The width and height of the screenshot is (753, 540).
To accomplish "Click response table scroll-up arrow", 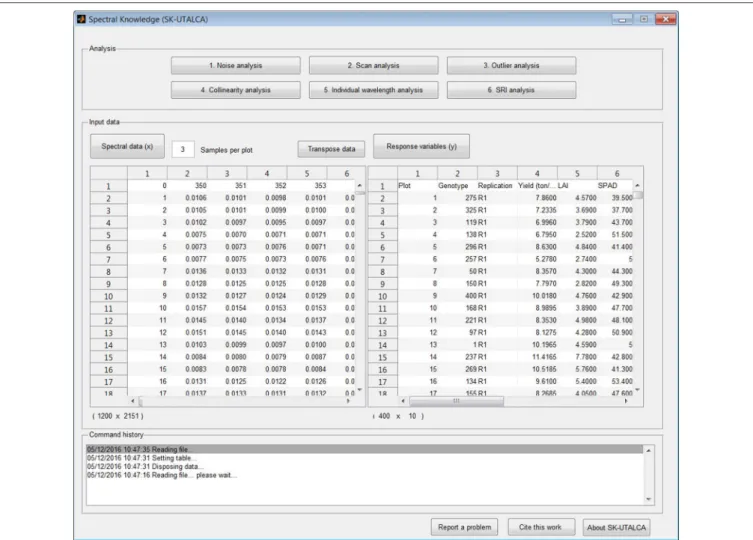I will [x=637, y=185].
